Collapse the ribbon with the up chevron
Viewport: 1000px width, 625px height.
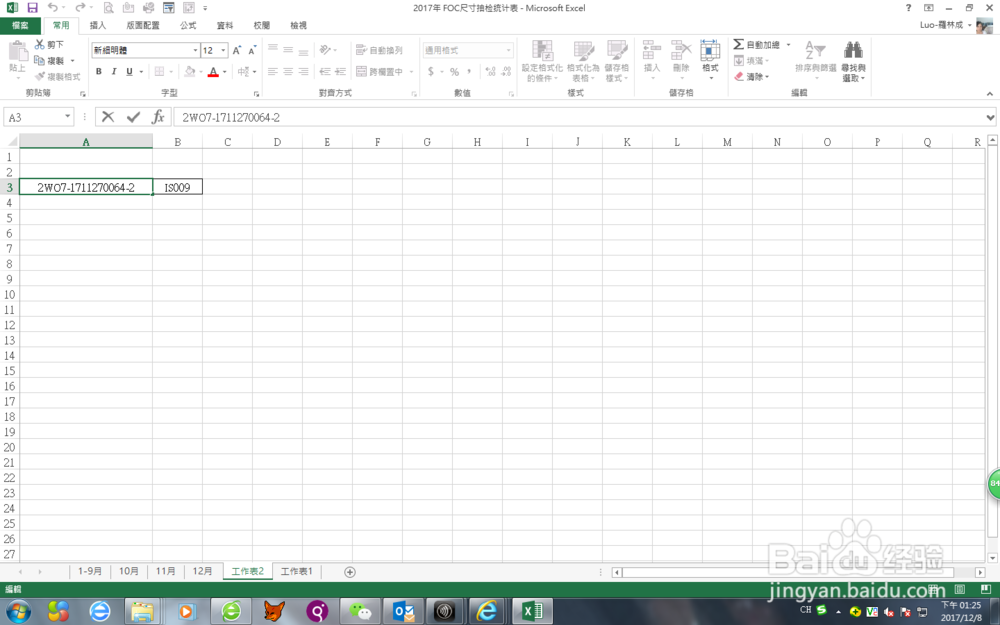tap(989, 94)
